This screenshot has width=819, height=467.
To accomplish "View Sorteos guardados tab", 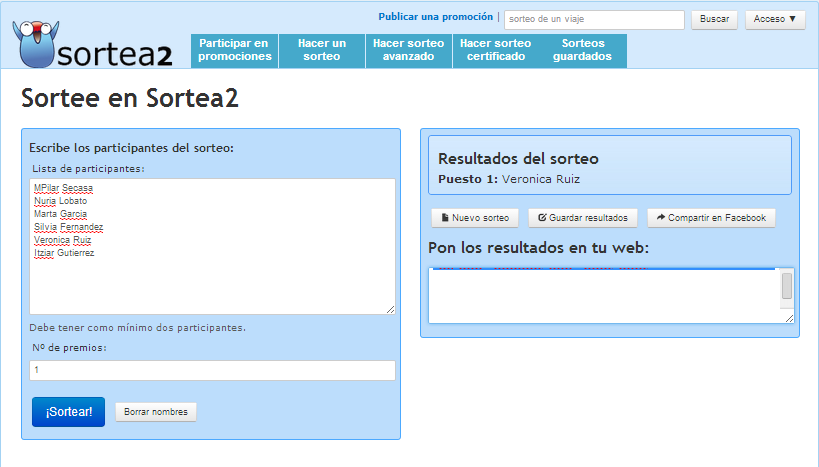I will point(582,50).
